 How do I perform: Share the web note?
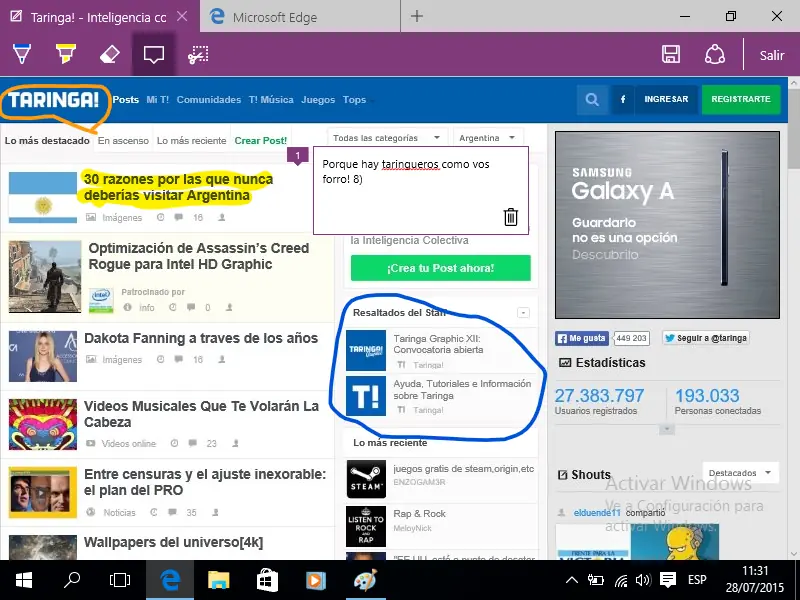[x=715, y=54]
